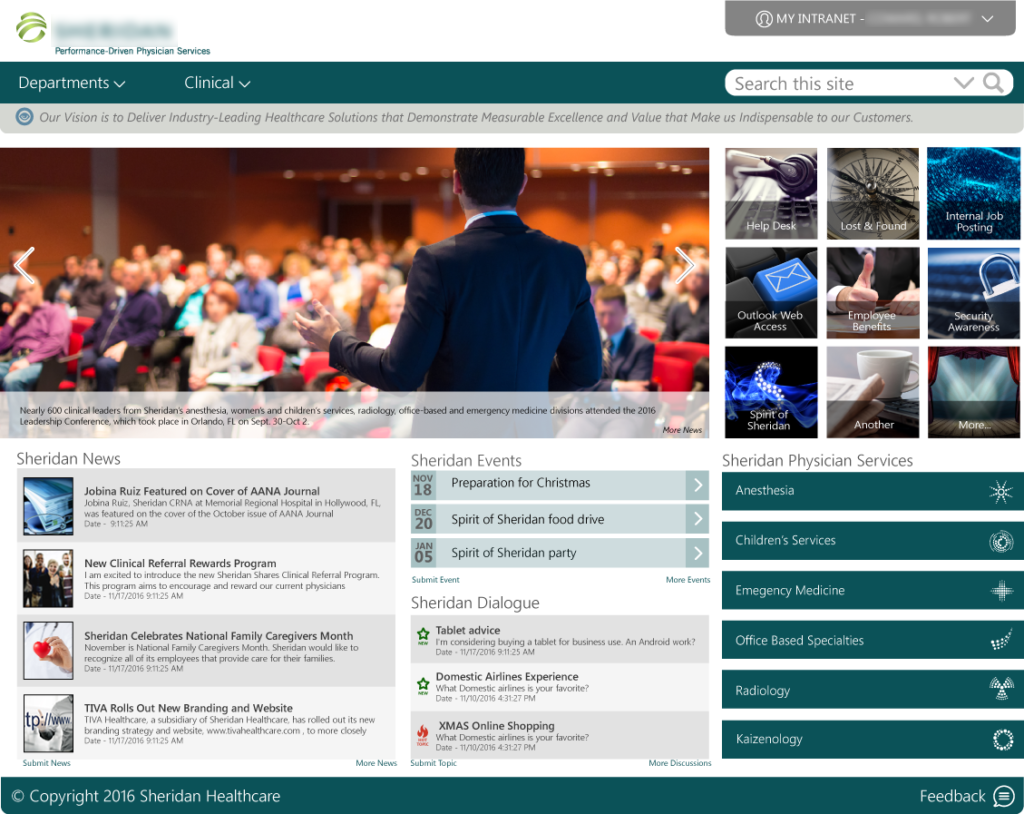Expand the Preparation for Christmas event arrow
The image size is (1024, 814).
(697, 485)
